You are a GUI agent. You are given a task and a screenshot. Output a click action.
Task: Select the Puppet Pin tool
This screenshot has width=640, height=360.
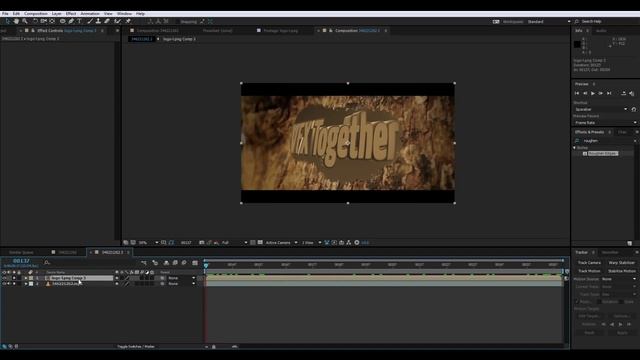[x=128, y=21]
